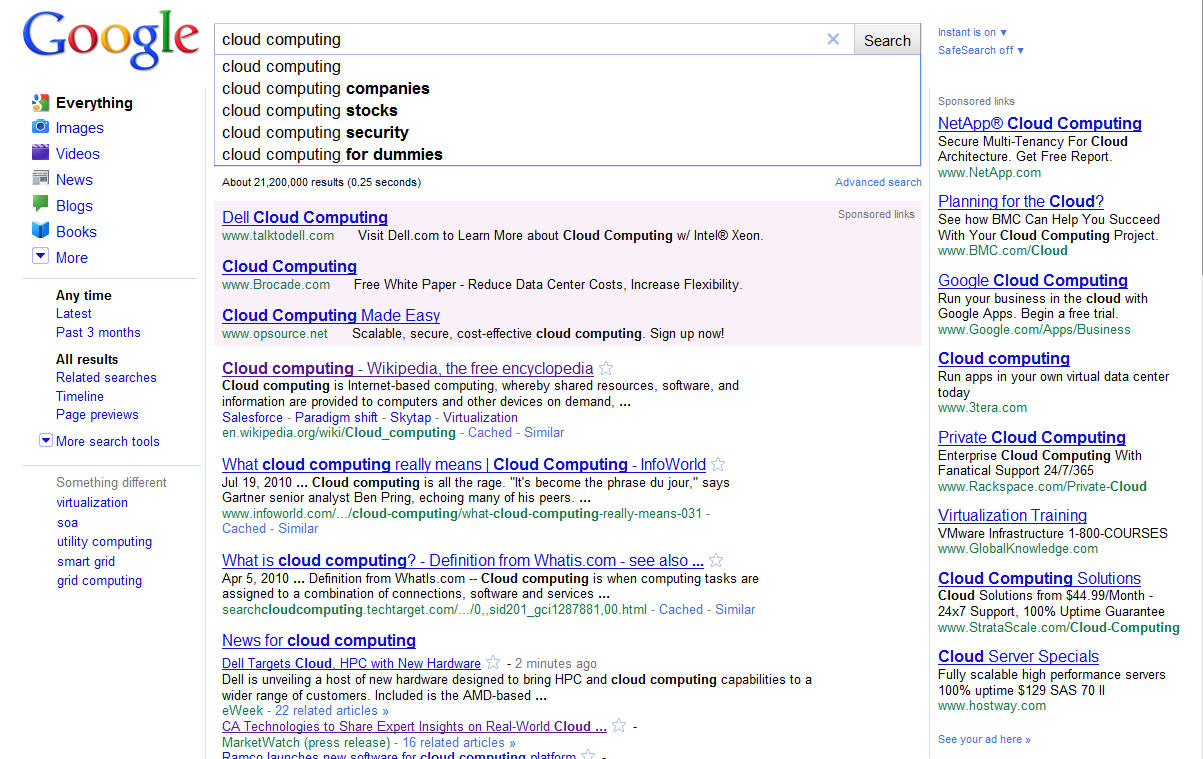1203x759 pixels.
Task: Click the Google logo
Action: [x=110, y=42]
